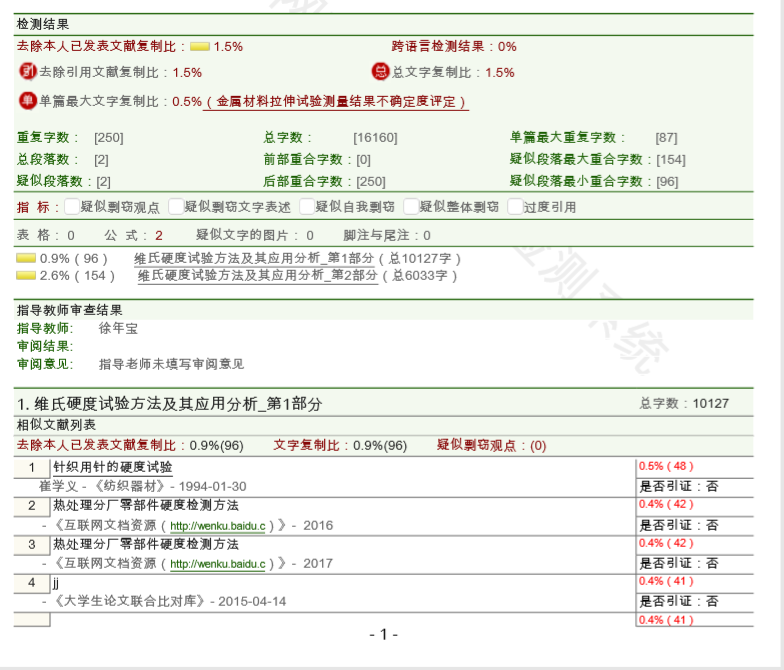Open 维氏硬度试验方法及其应用分析_第2部分 link
The image size is (784, 670).
(258, 276)
